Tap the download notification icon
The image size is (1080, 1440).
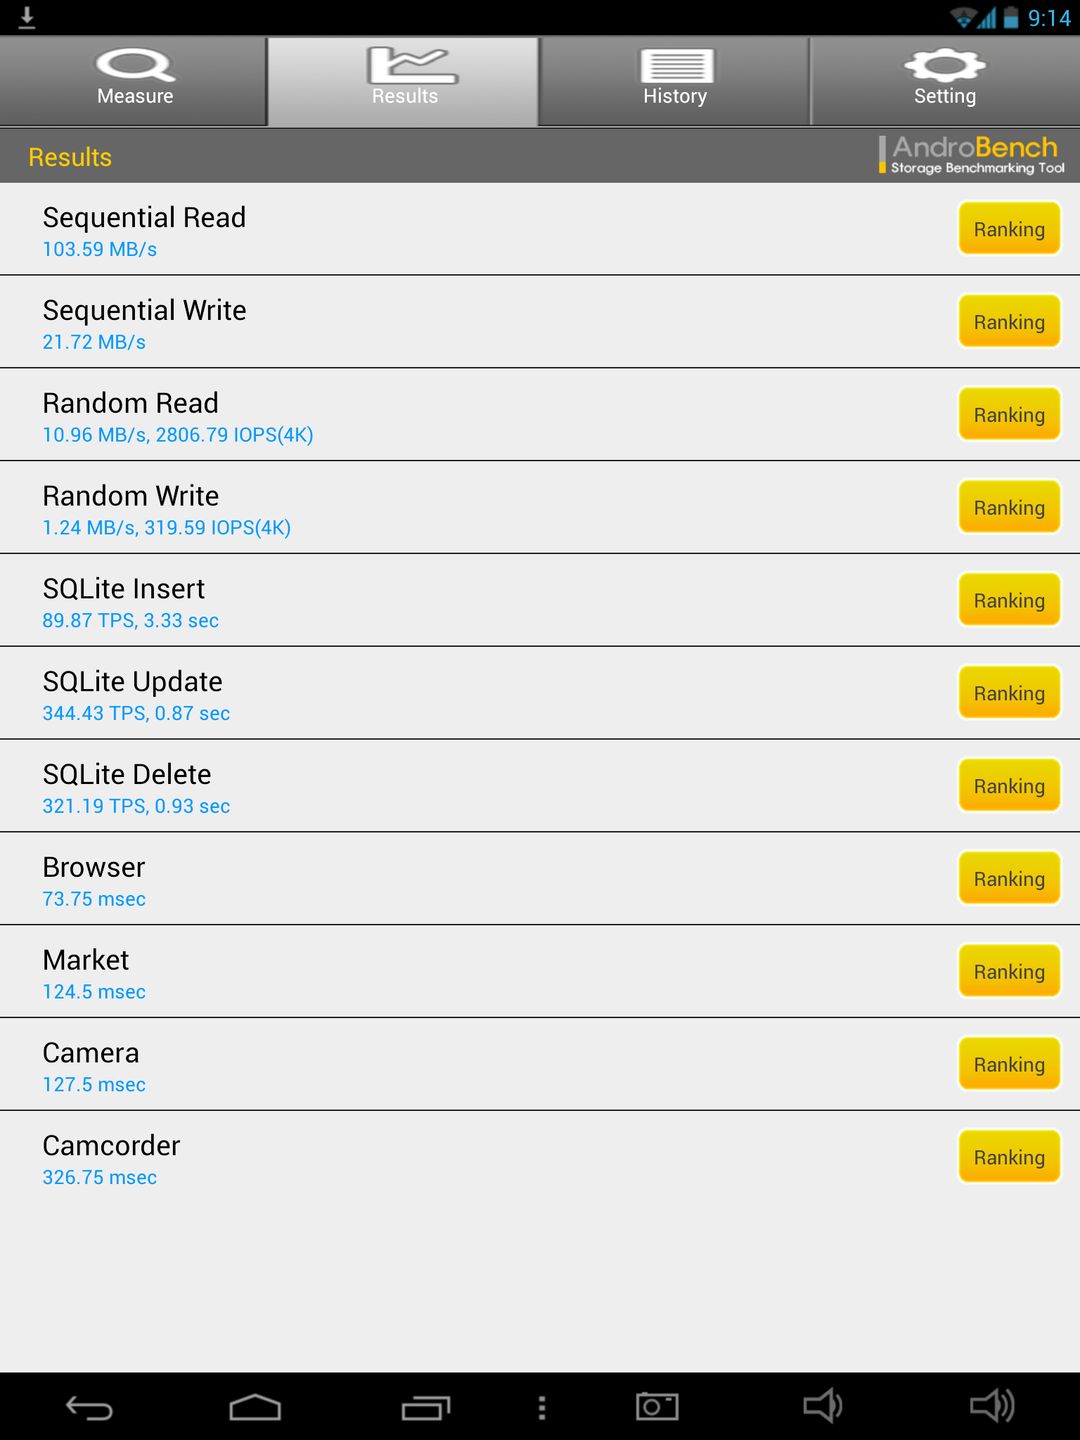click(27, 17)
